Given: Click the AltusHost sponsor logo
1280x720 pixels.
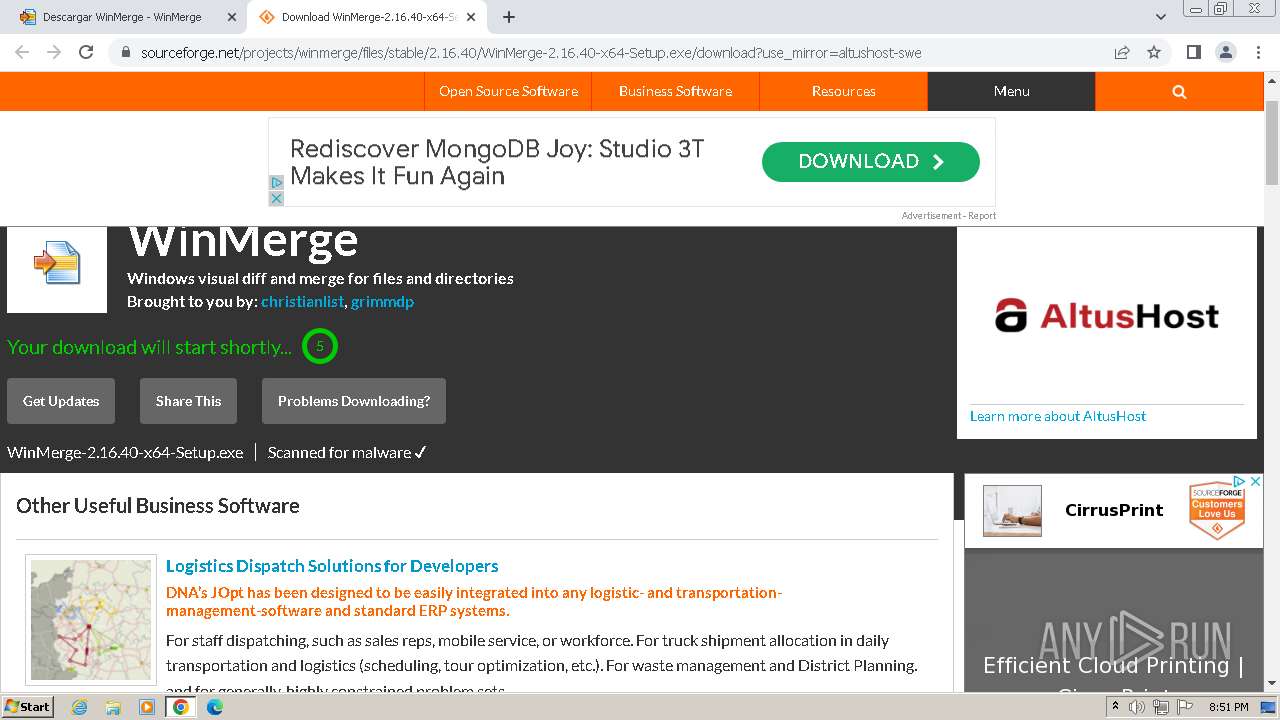Looking at the screenshot, I should (x=1107, y=316).
